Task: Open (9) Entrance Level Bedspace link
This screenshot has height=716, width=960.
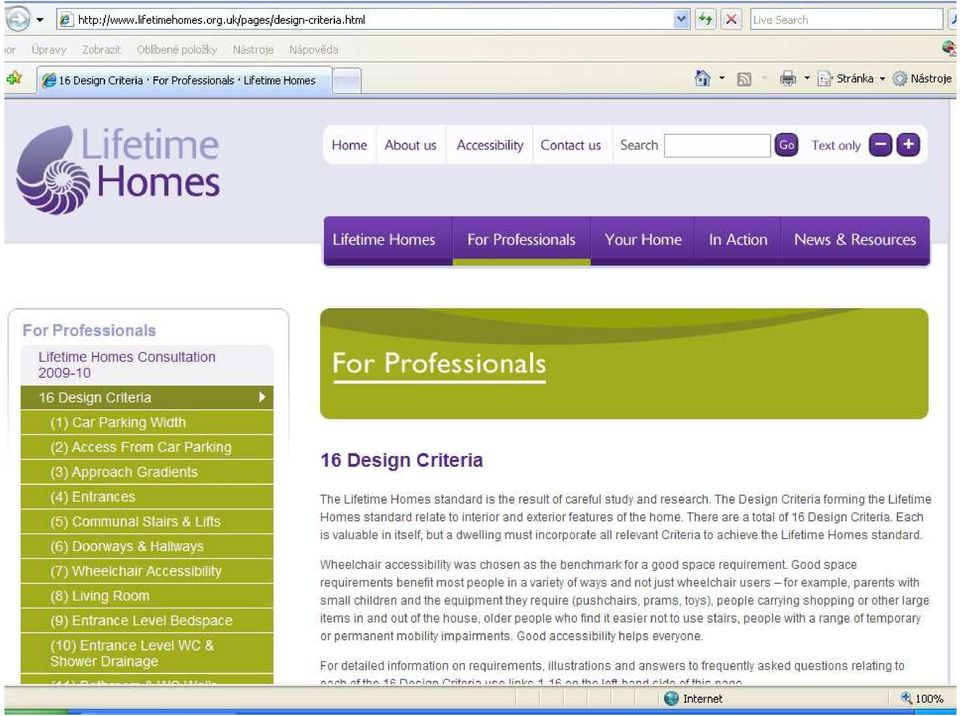Action: click(x=147, y=620)
